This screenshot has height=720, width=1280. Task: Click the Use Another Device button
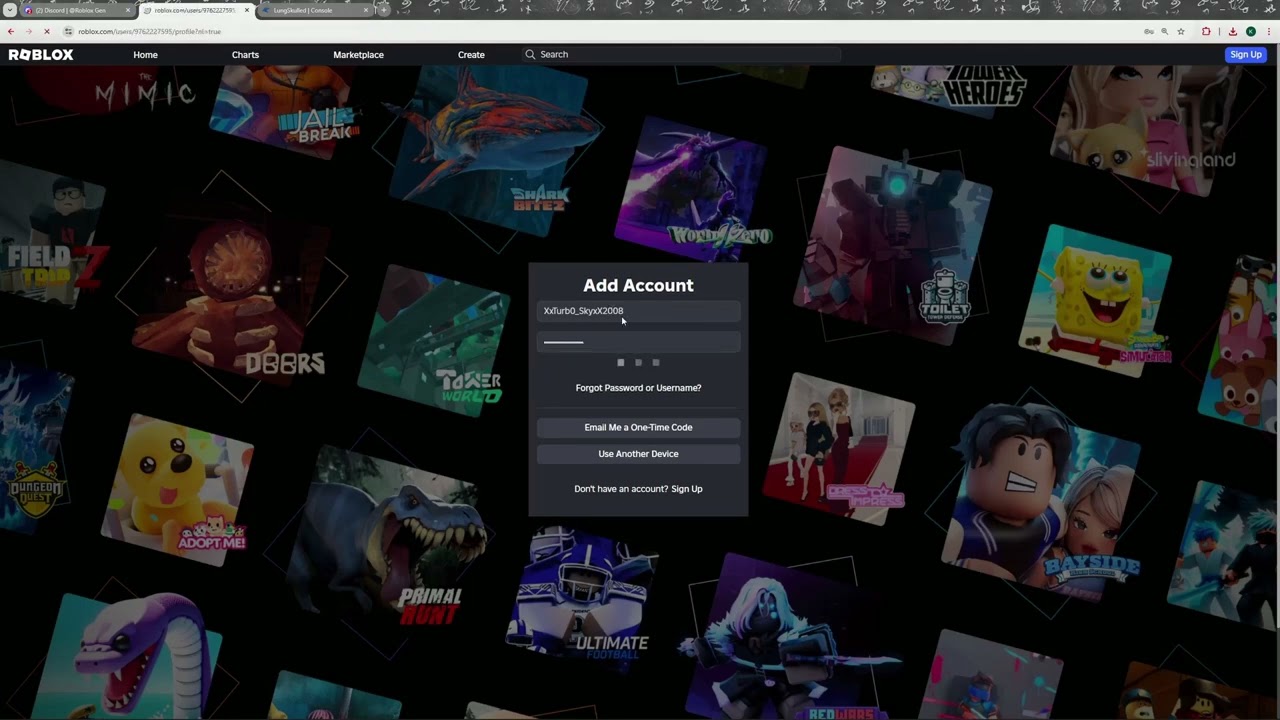tap(638, 454)
